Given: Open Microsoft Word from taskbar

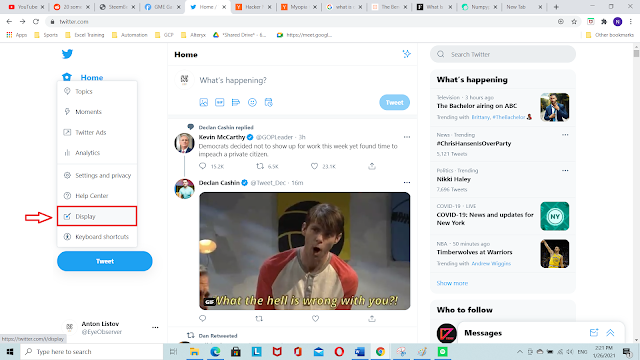Looking at the screenshot, I should [359, 351].
